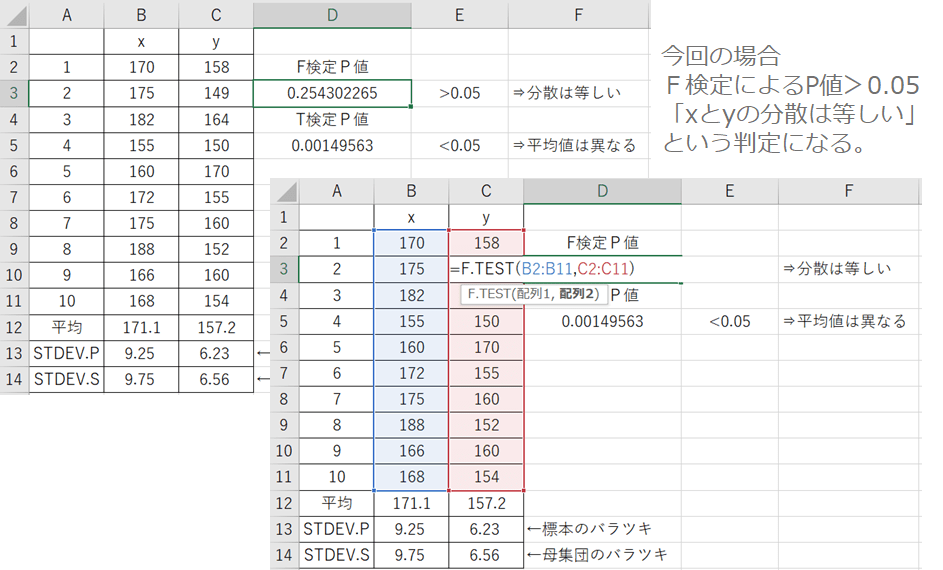Click cell with value 158 in front sheet

[486, 243]
